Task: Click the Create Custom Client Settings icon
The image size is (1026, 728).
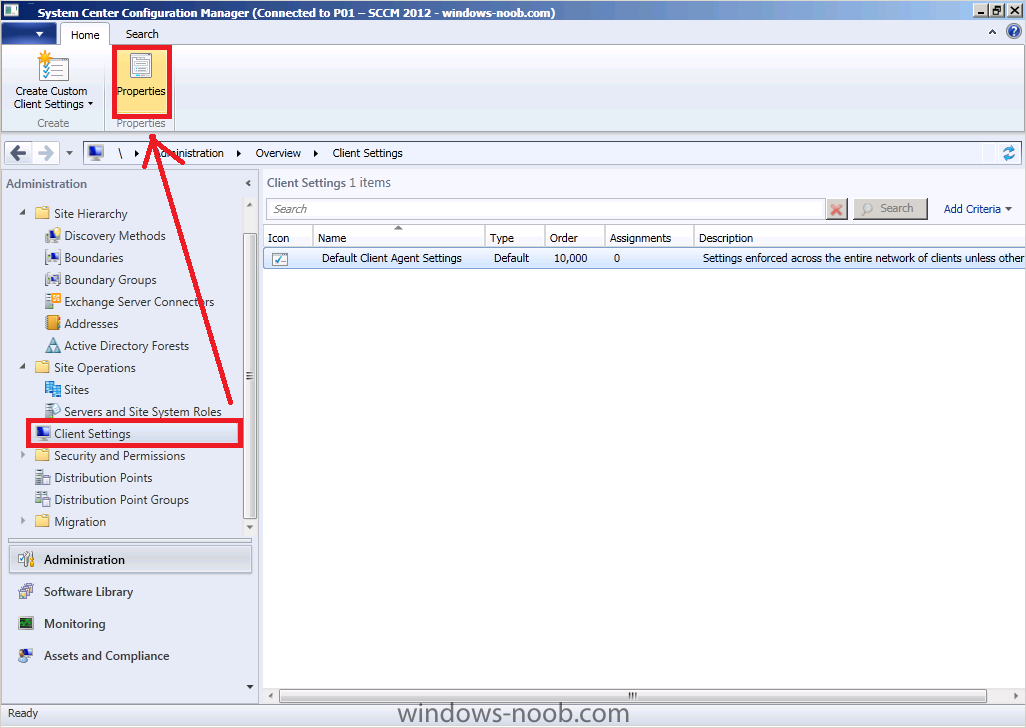Action: point(53,67)
